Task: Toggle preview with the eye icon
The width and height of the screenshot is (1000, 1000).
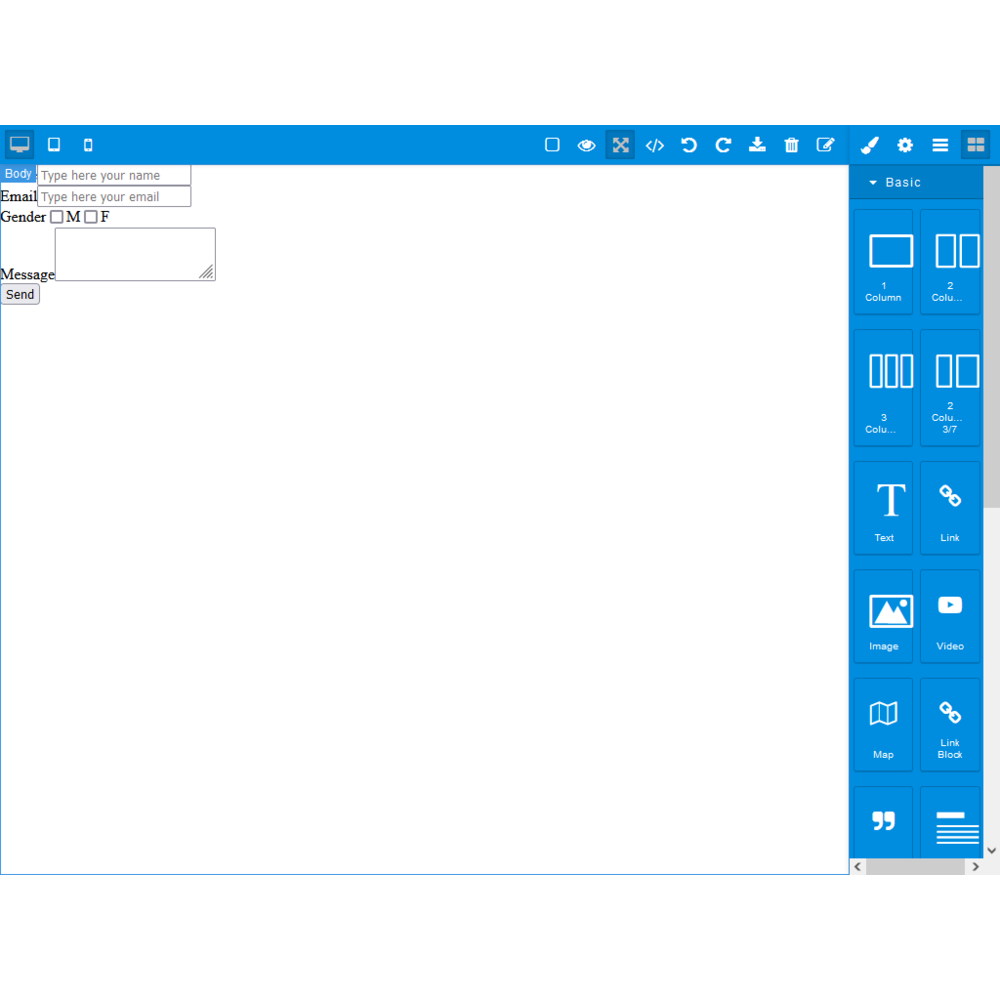Action: (x=586, y=145)
